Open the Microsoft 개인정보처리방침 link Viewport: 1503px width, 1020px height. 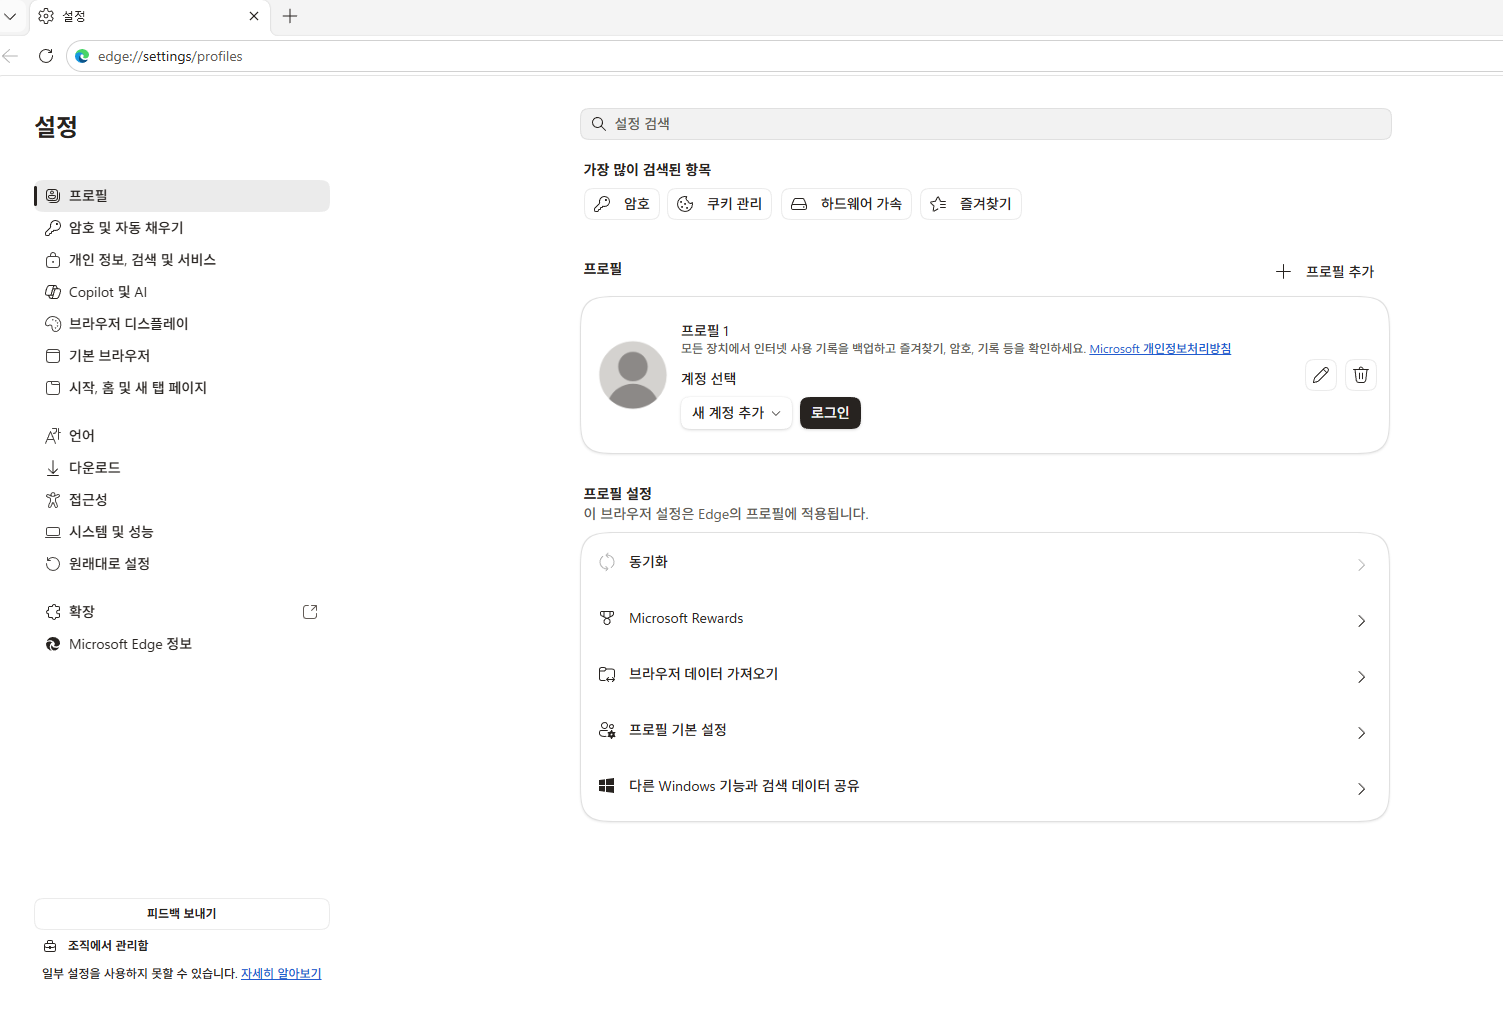tap(1160, 349)
